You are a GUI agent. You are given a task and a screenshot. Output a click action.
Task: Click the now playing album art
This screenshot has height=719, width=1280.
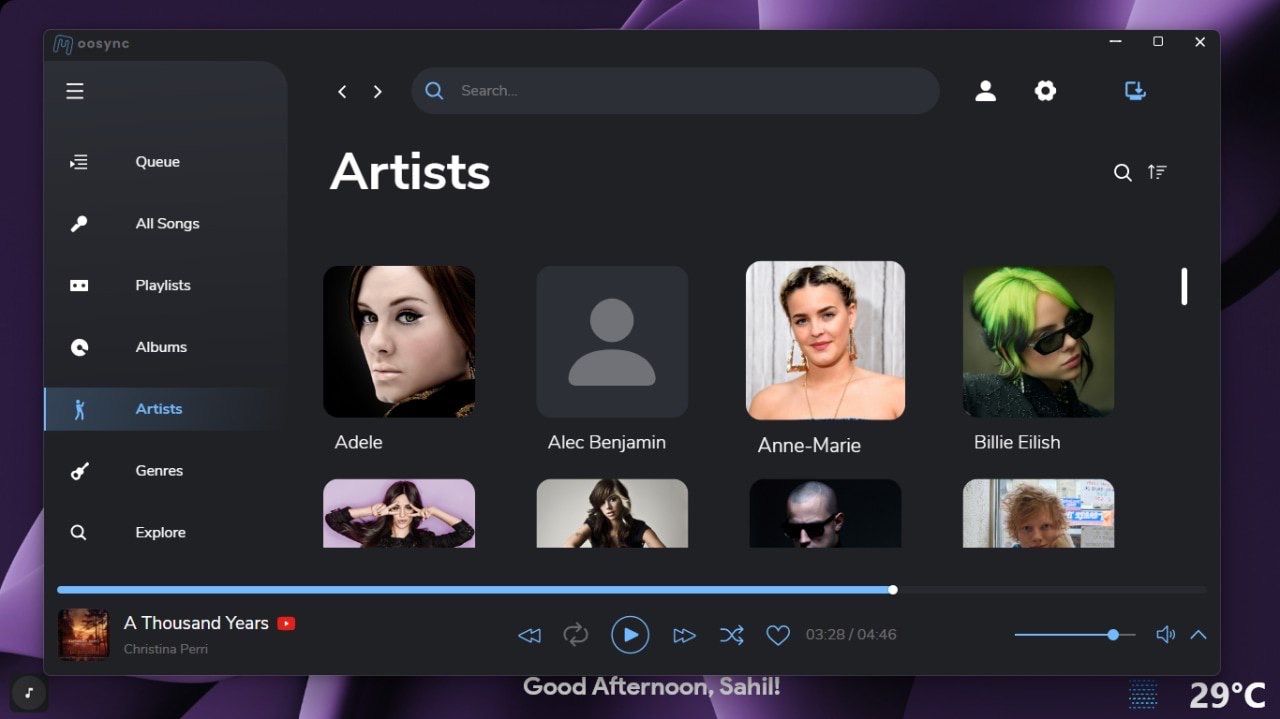click(84, 635)
